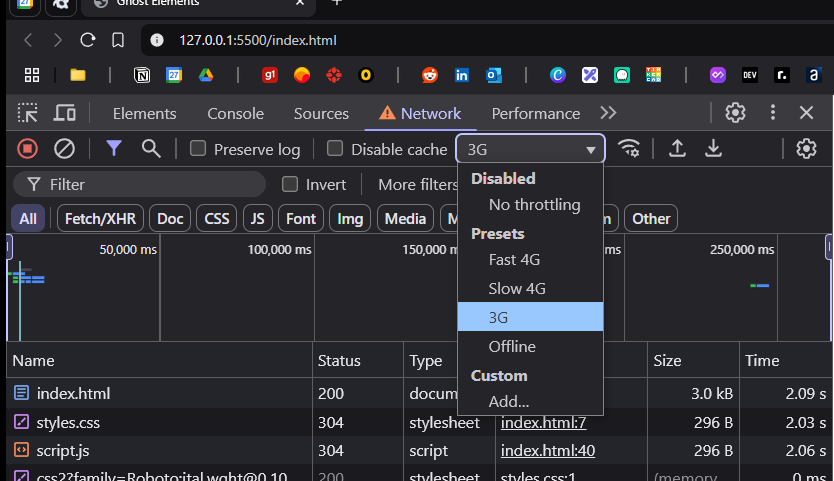Viewport: 834px width, 481px height.
Task: Open network conditions wifi icon
Action: point(629,148)
